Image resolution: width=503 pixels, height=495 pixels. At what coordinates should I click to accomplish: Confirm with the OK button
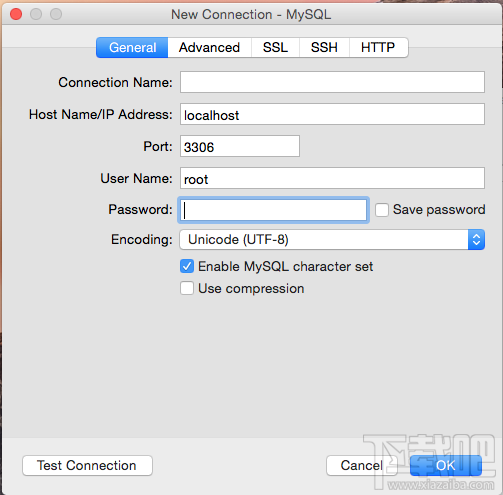point(446,465)
